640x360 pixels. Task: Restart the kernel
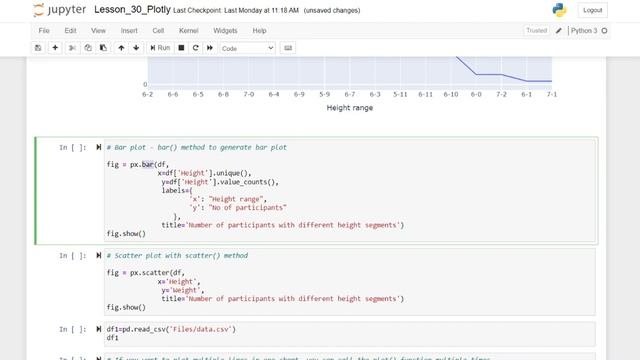point(196,48)
